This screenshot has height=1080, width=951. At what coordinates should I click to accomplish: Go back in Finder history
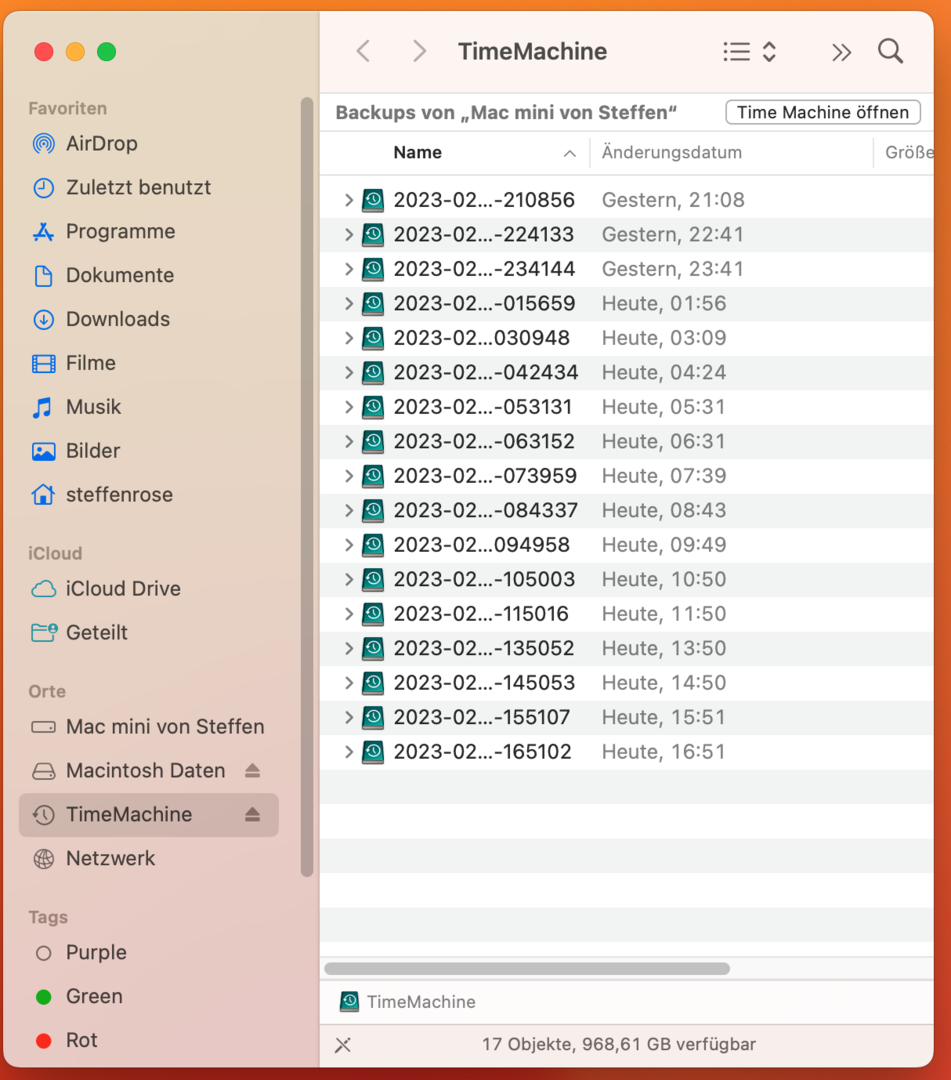point(364,51)
